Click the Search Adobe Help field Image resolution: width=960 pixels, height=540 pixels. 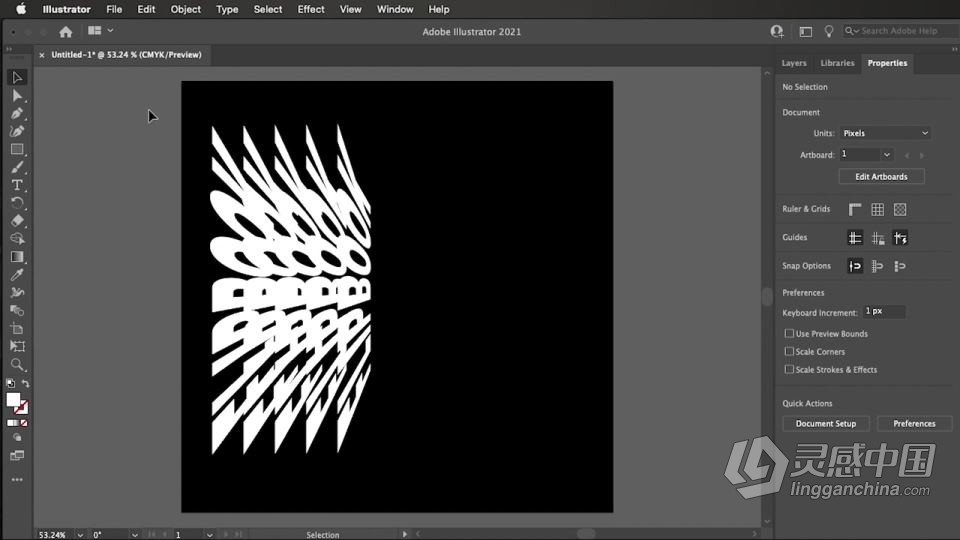click(x=901, y=31)
